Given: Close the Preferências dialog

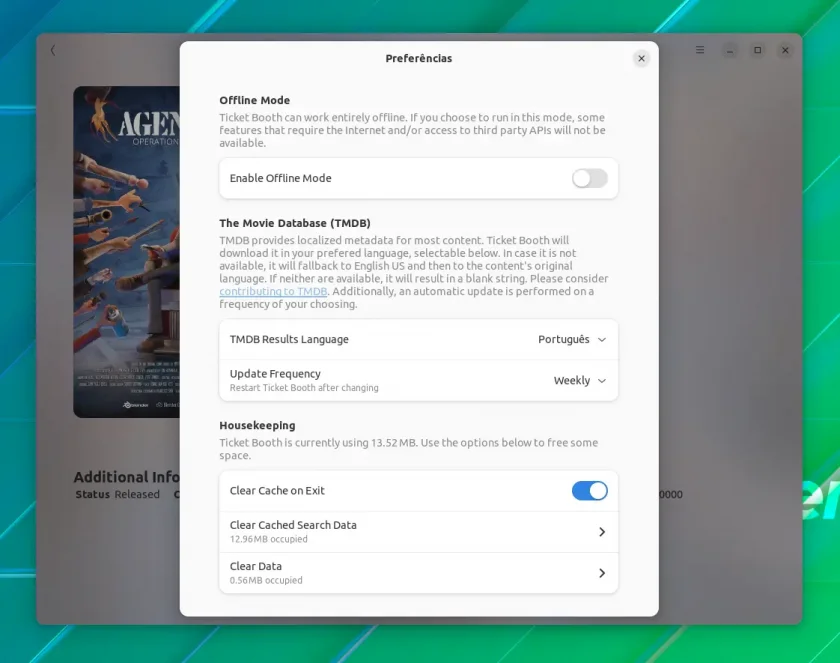Looking at the screenshot, I should point(641,58).
